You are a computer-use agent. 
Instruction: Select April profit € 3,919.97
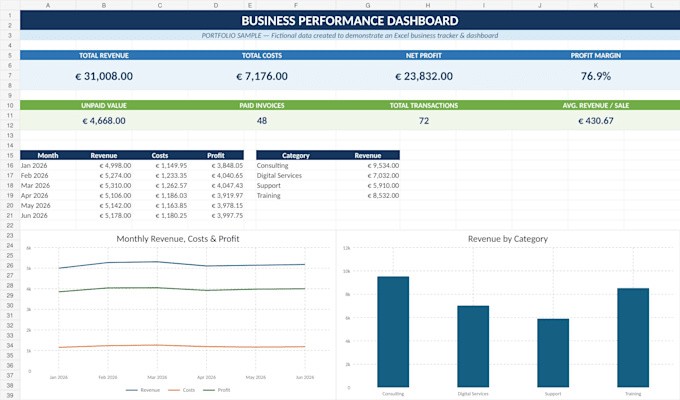pyautogui.click(x=216, y=196)
